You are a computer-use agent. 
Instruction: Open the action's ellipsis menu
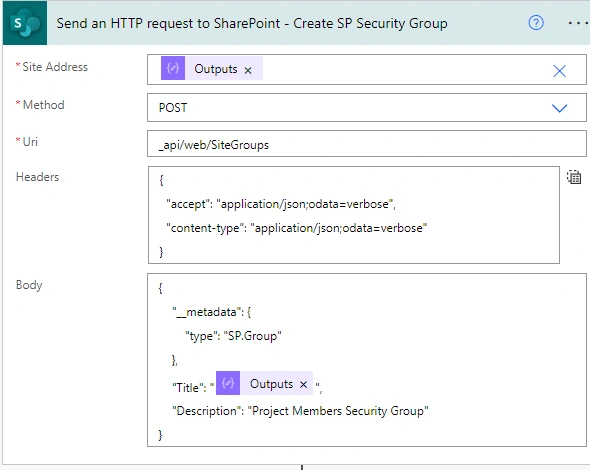pos(577,23)
